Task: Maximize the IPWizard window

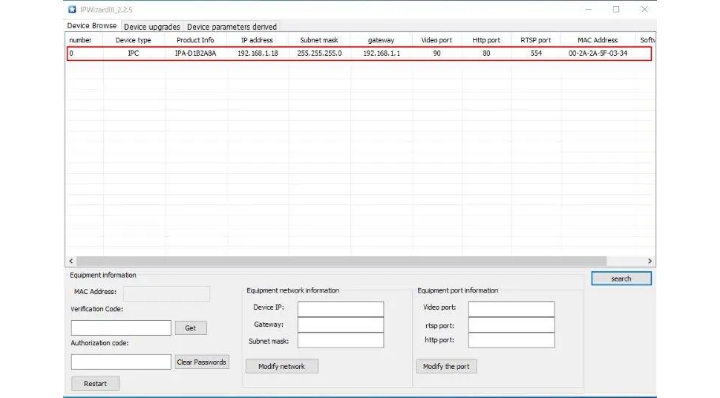Action: [x=616, y=9]
